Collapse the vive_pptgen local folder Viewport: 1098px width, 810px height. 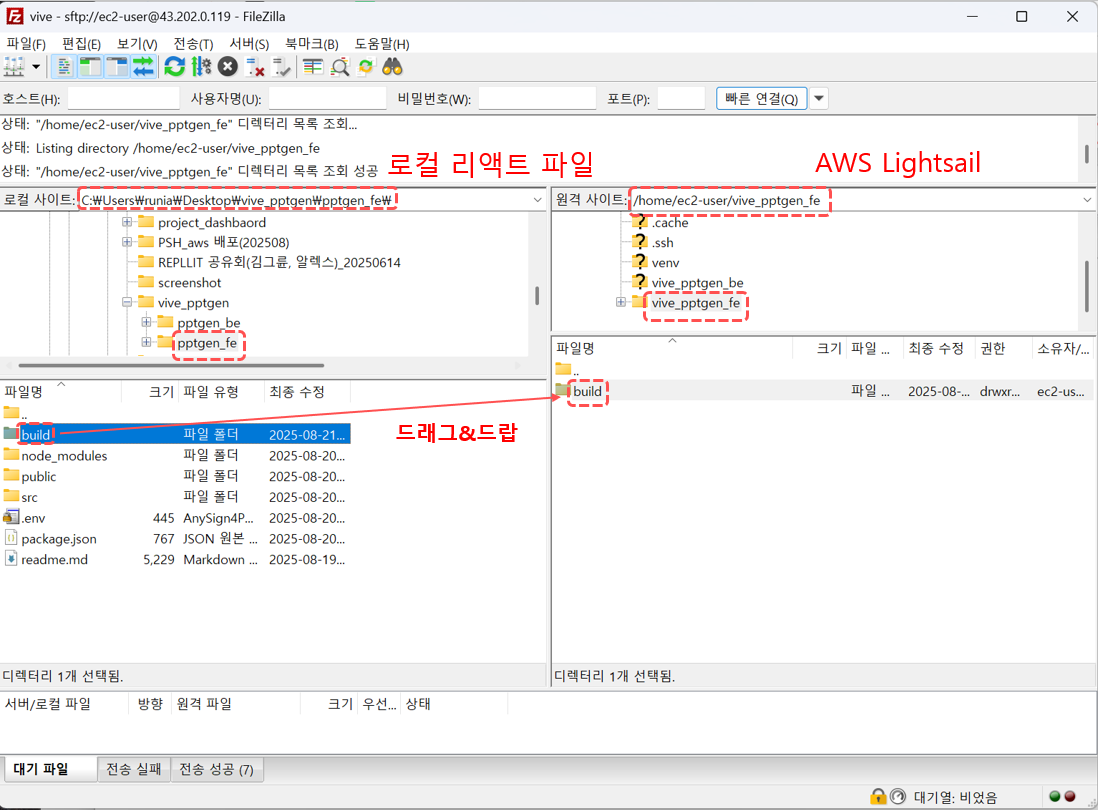tap(127, 302)
